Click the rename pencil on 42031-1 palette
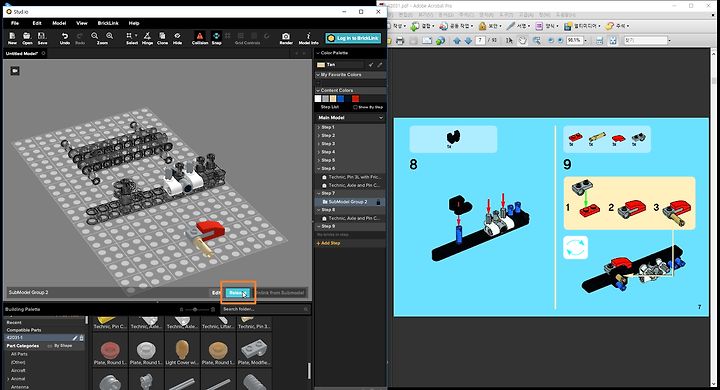Image resolution: width=720 pixels, height=390 pixels. pos(75,338)
